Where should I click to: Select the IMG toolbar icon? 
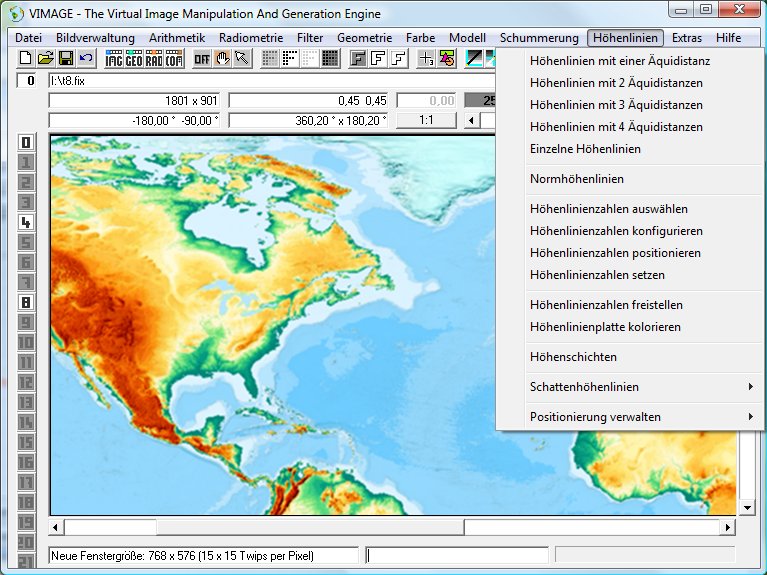pyautogui.click(x=114, y=59)
